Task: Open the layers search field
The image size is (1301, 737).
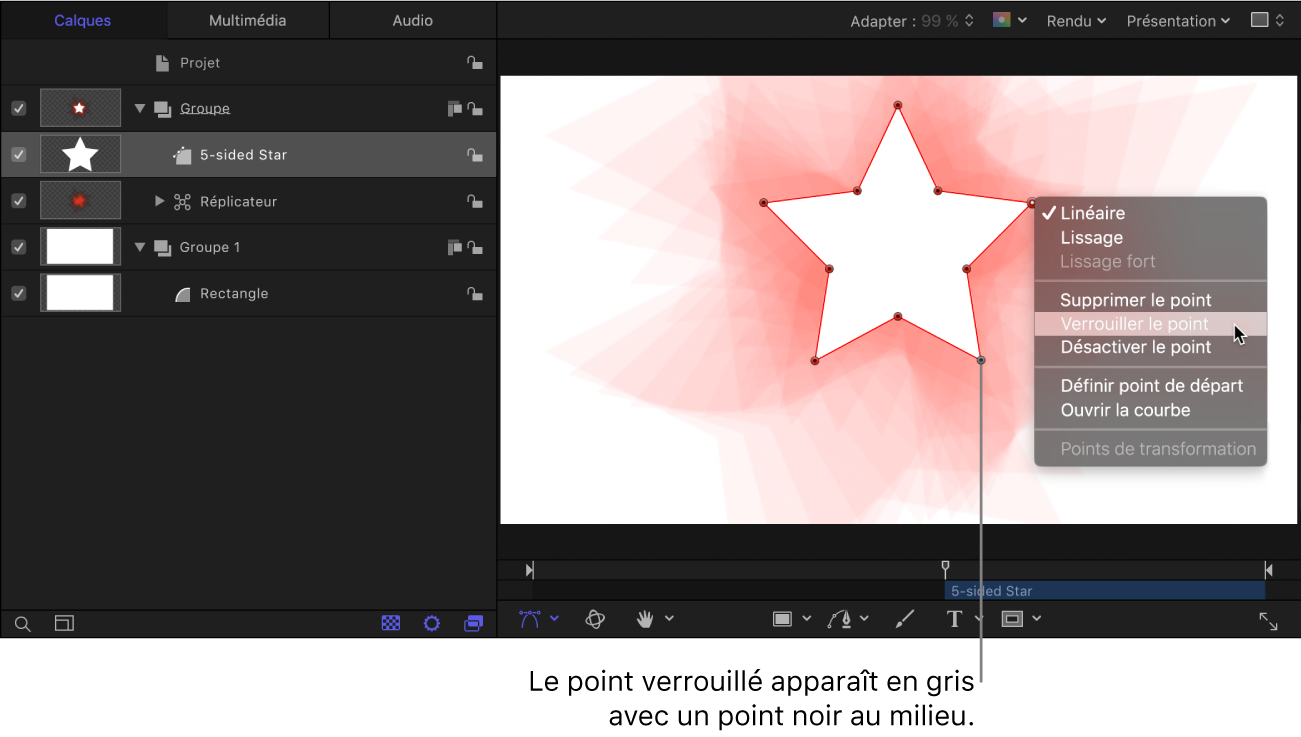Action: point(22,623)
